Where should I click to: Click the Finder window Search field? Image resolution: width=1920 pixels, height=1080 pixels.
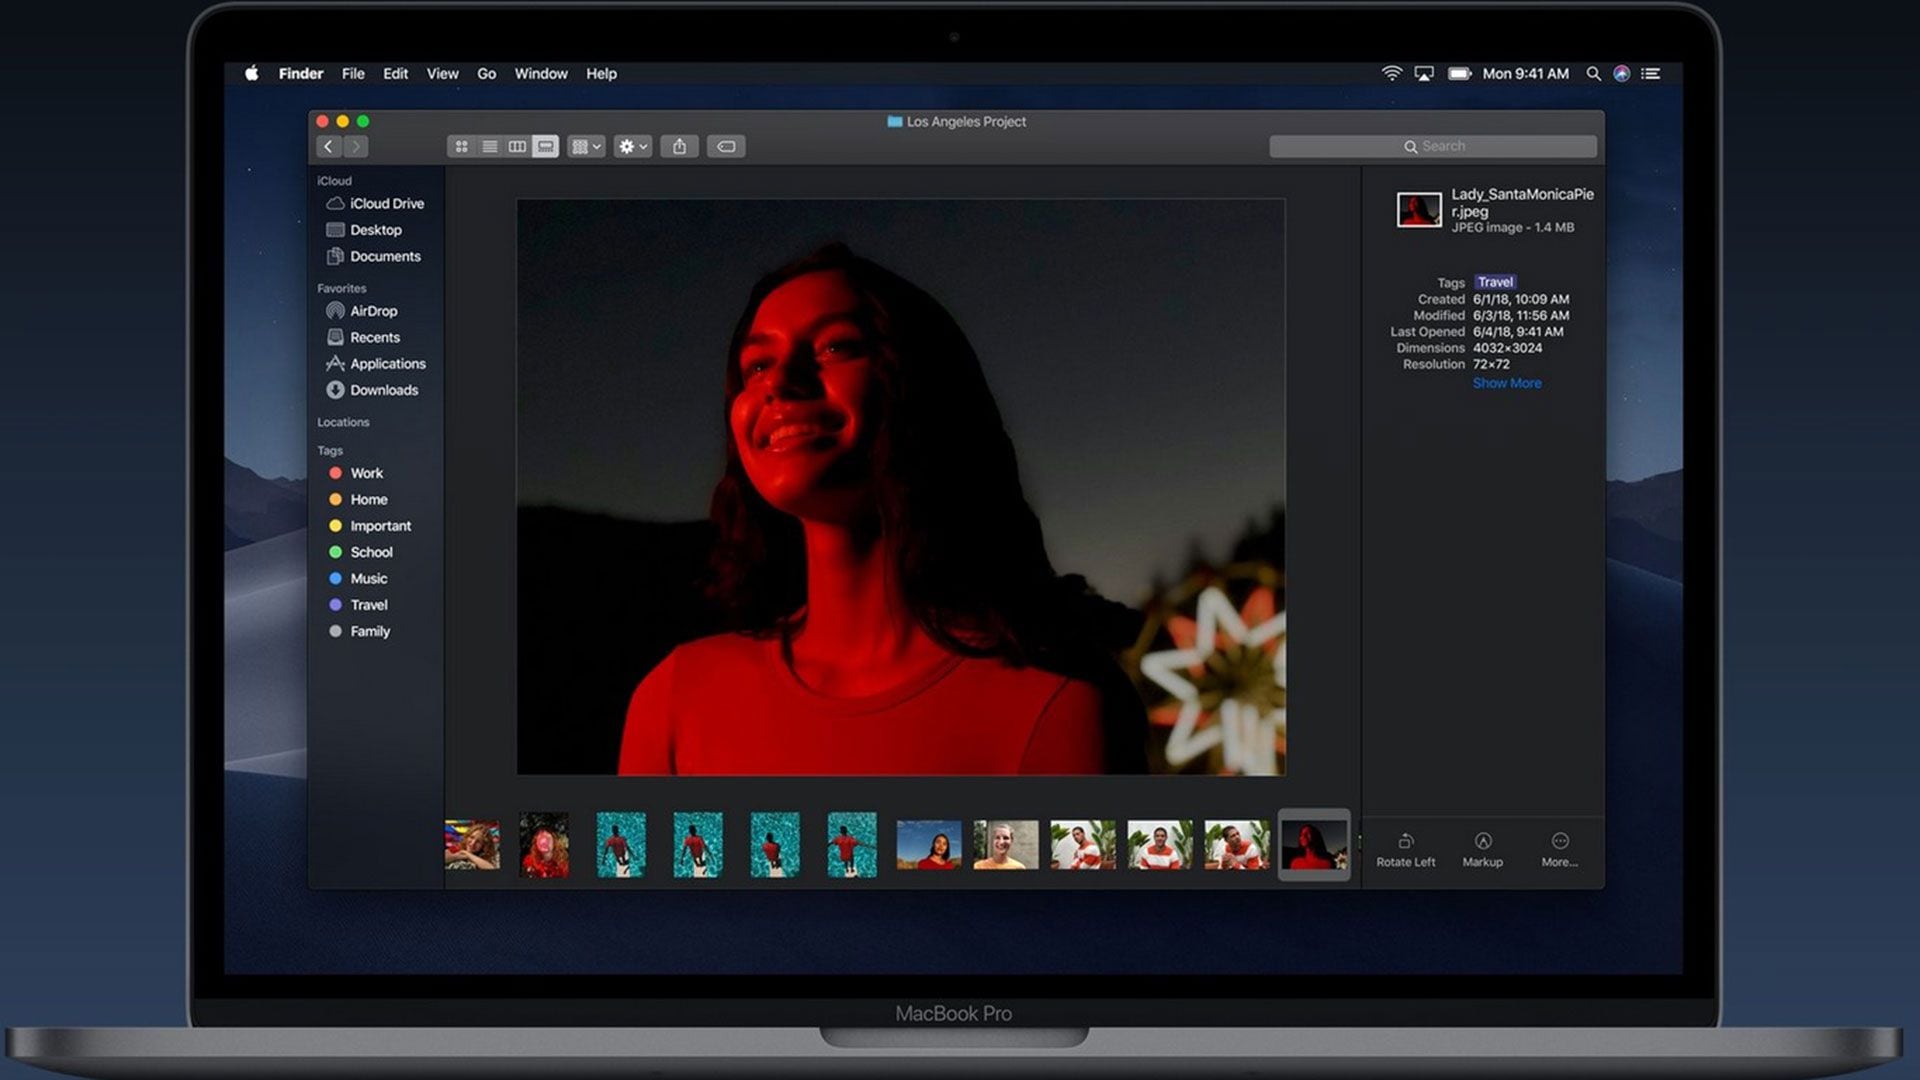(1433, 146)
